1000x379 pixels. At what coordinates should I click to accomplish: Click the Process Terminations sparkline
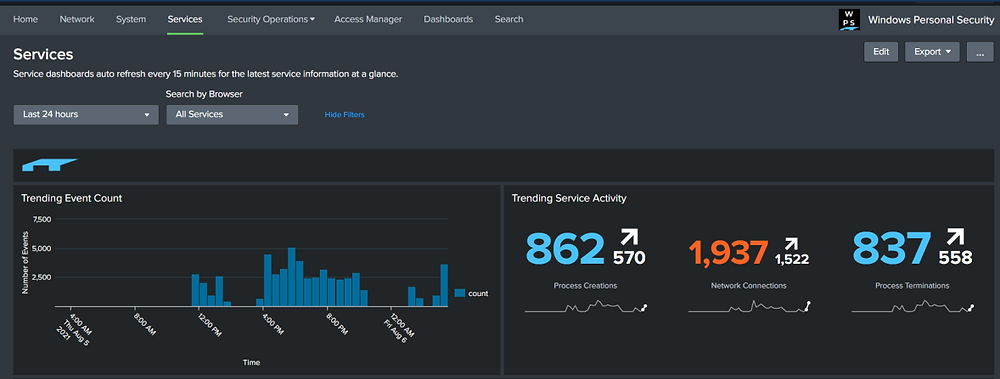pyautogui.click(x=913, y=307)
